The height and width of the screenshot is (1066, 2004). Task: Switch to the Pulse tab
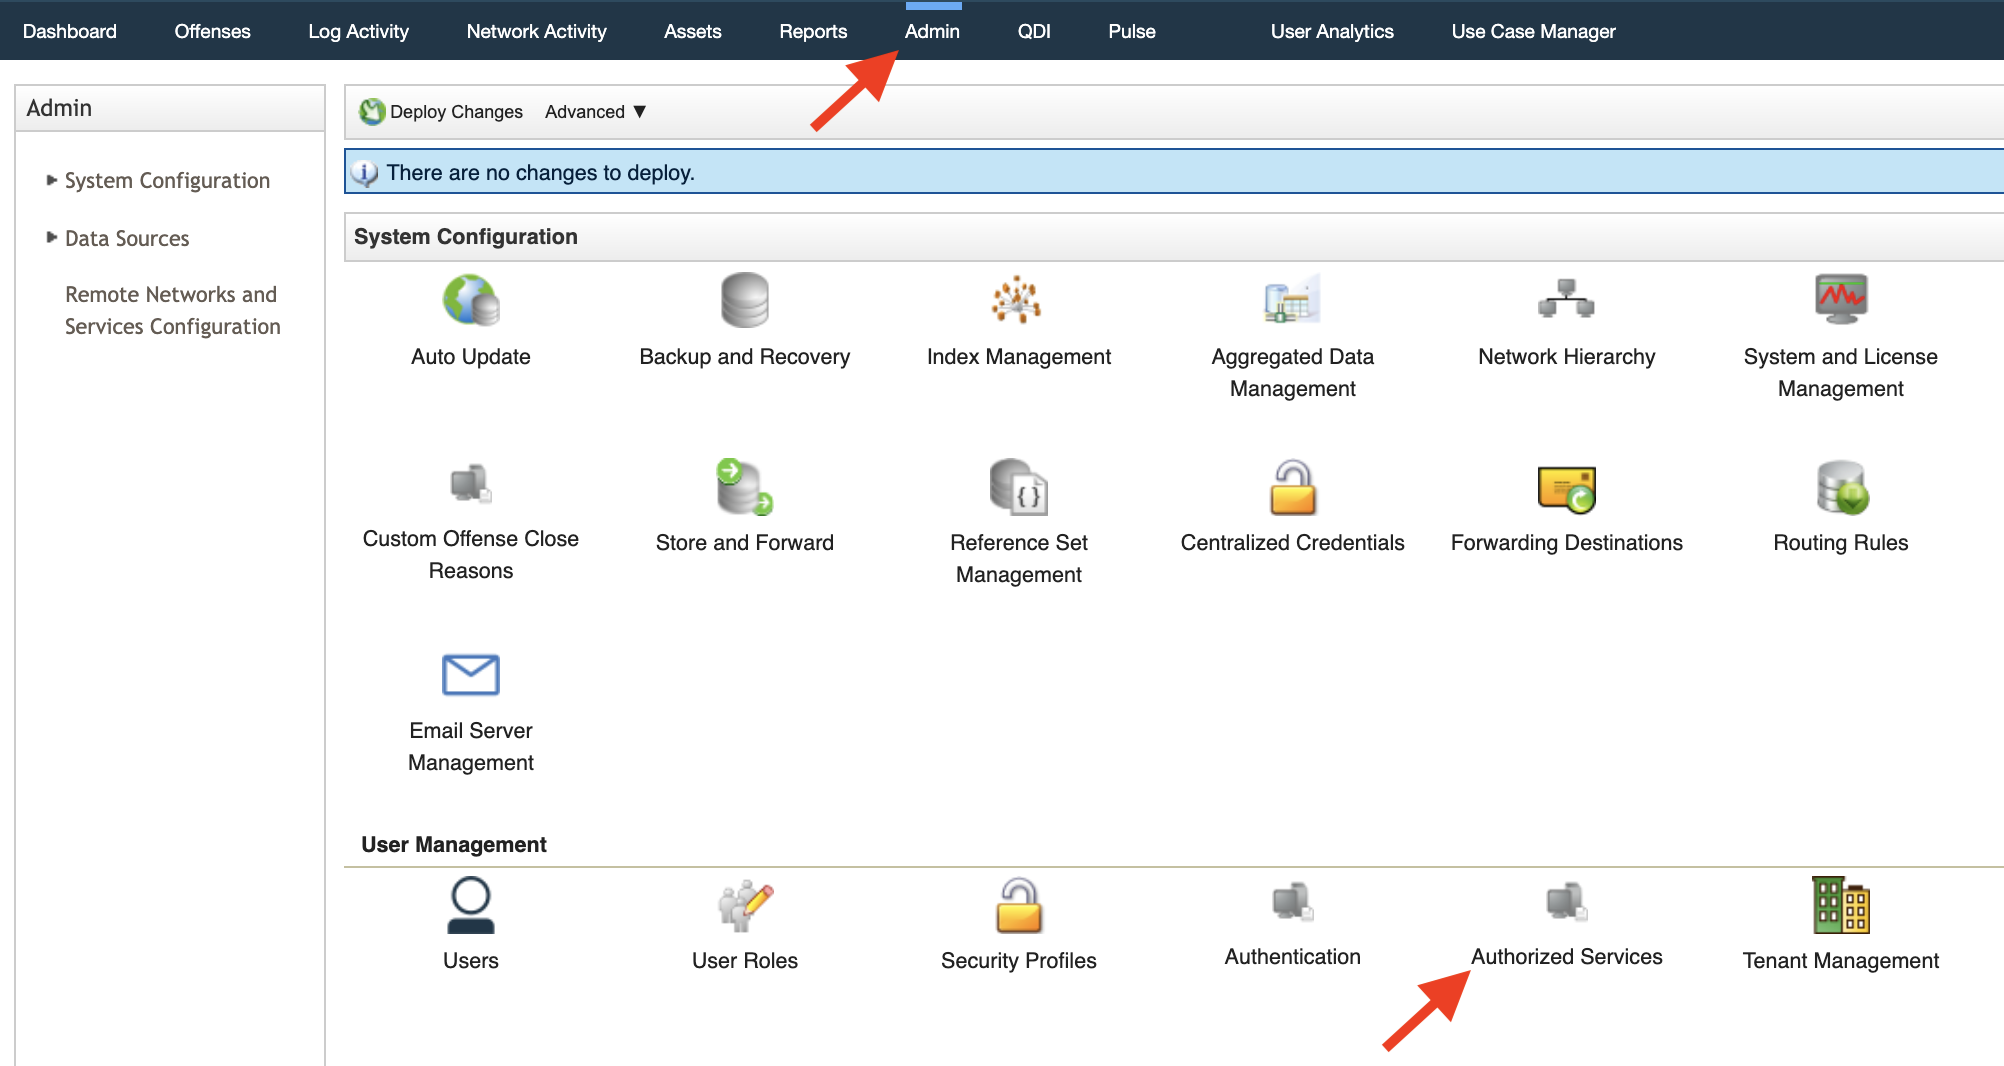click(x=1132, y=31)
